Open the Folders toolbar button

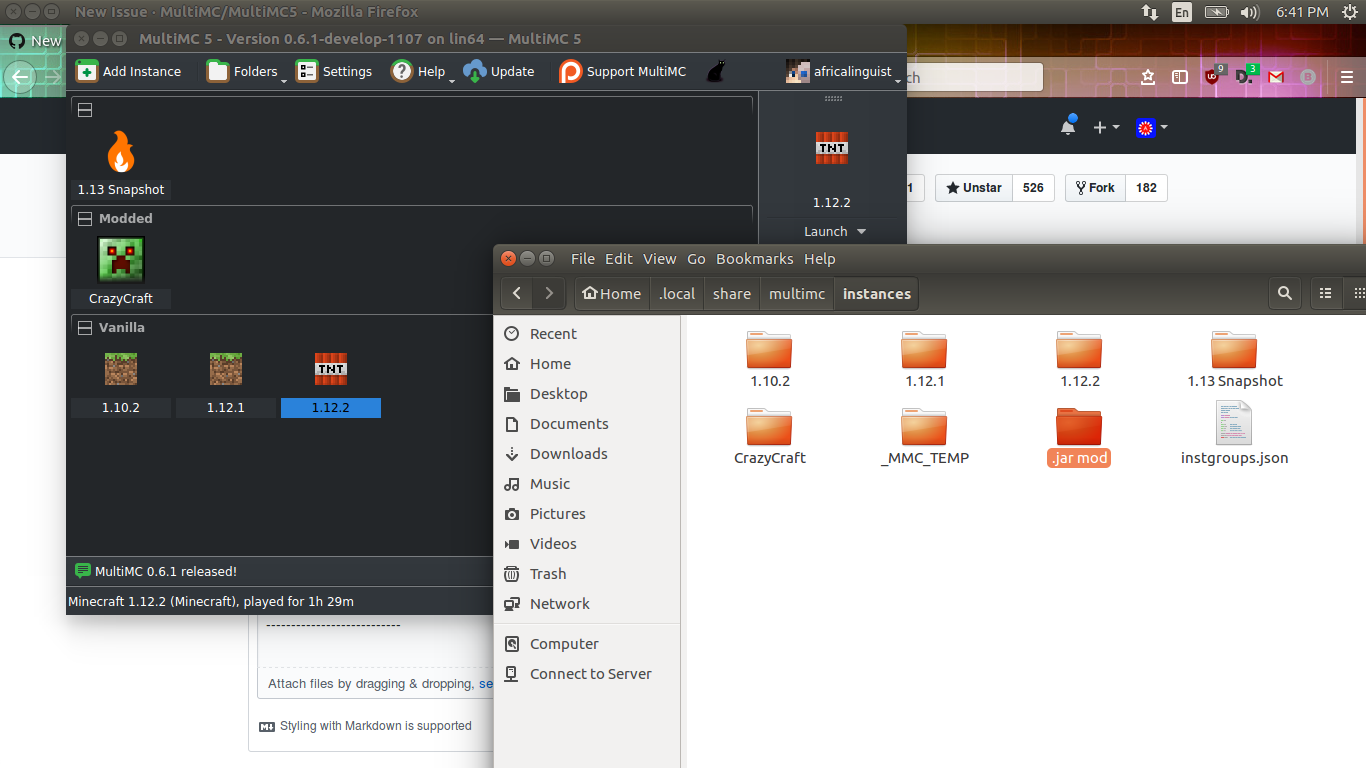(241, 71)
